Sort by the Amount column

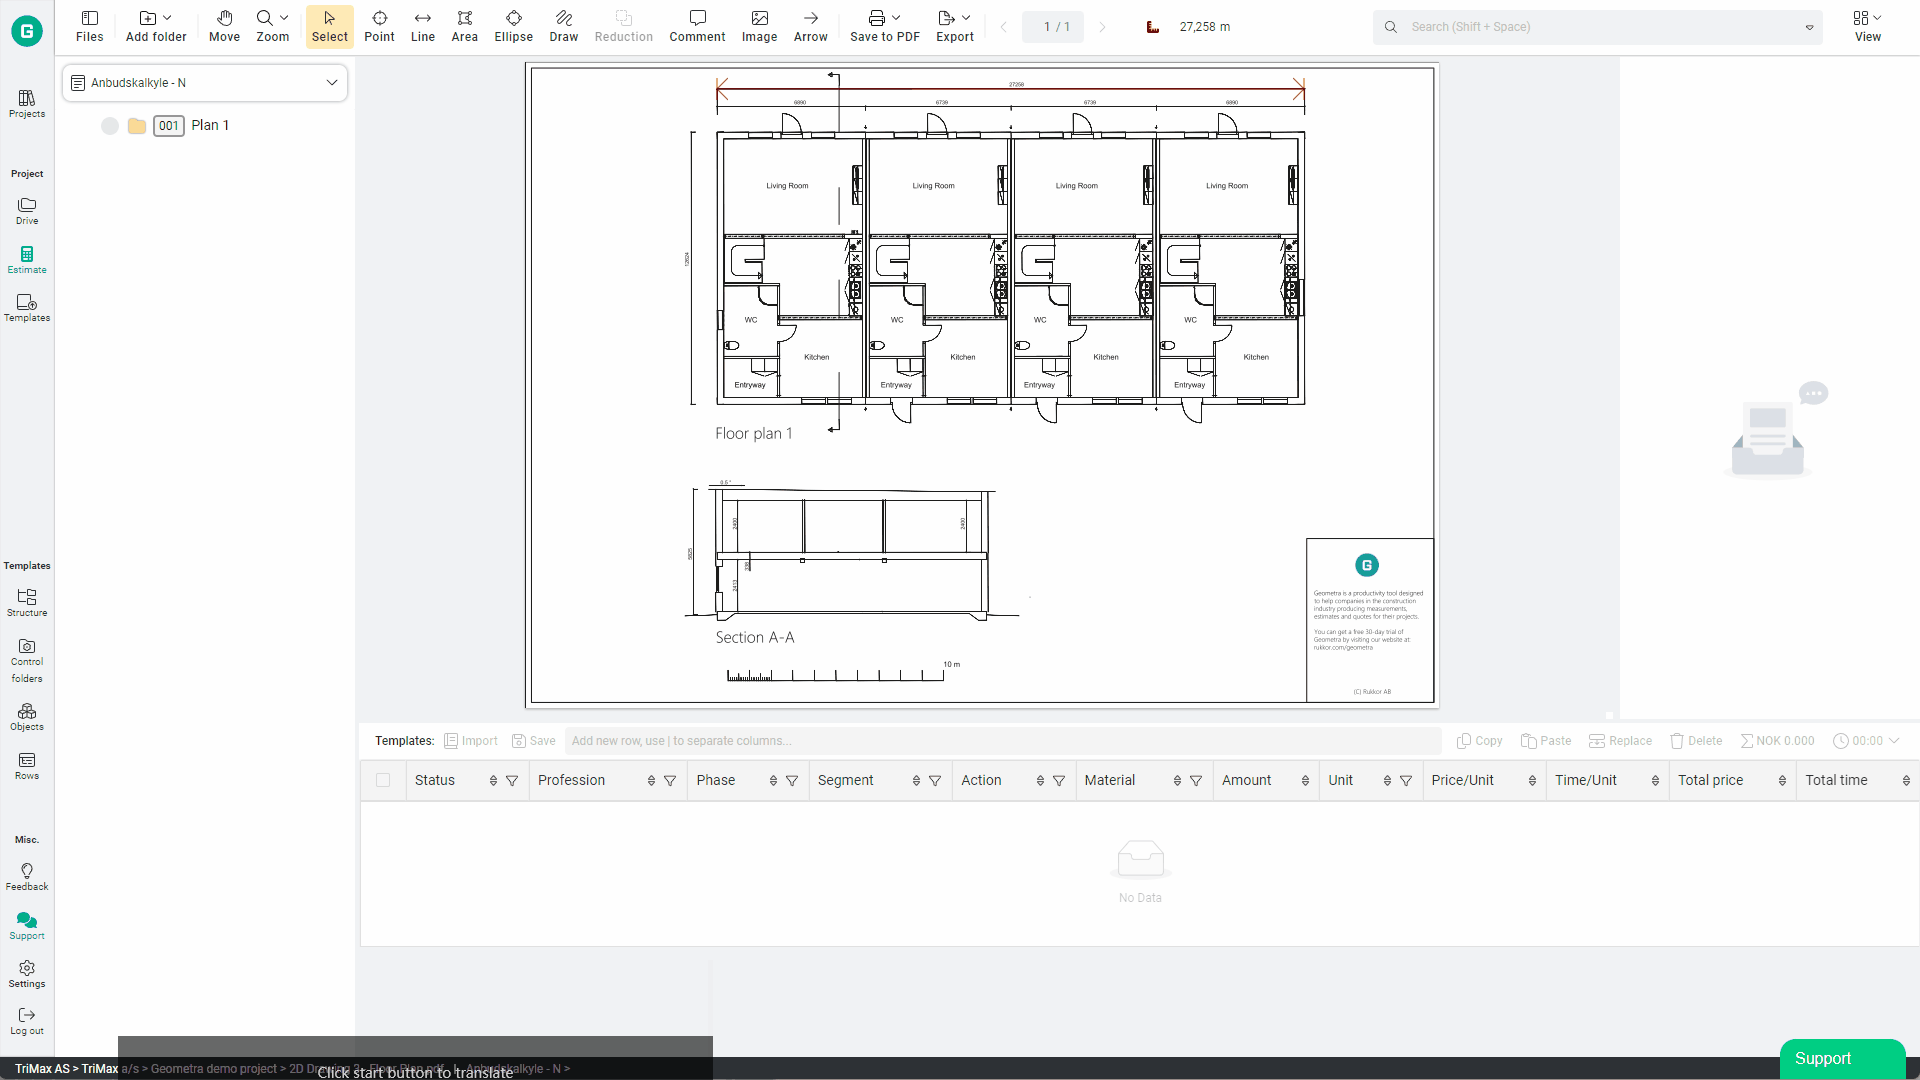click(1305, 781)
